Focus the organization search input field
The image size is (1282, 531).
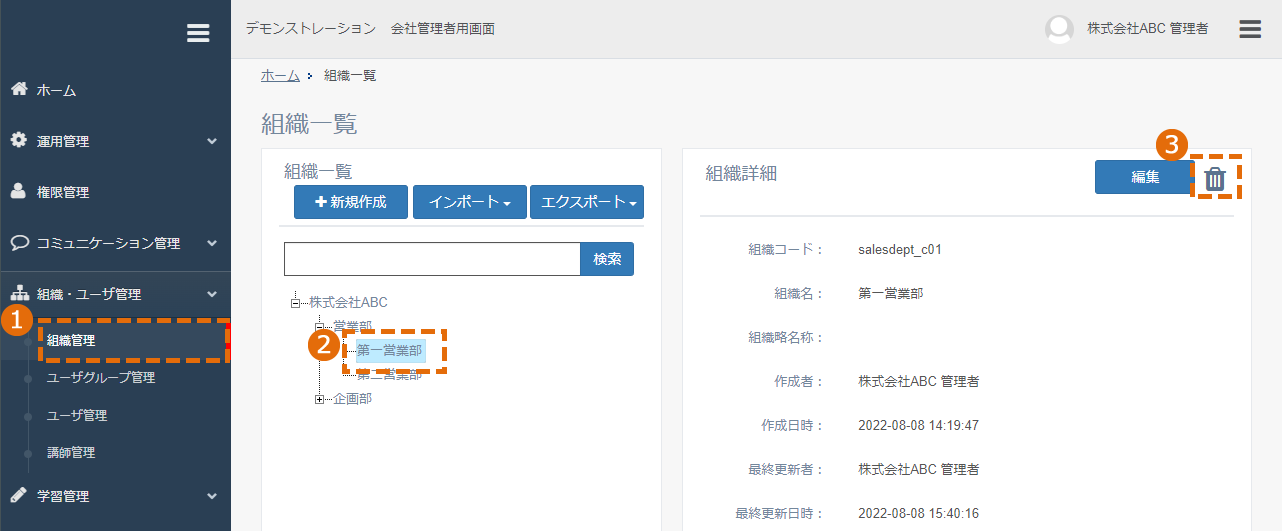tap(432, 259)
